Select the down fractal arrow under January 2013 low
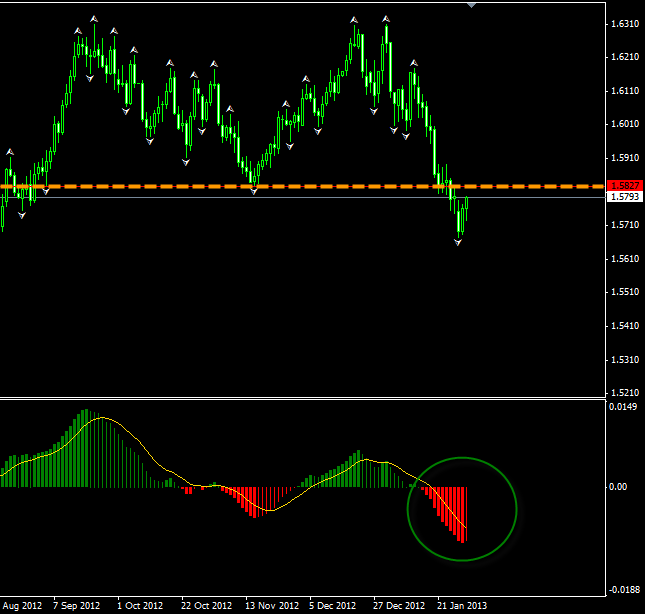Screen dimensions: 645x614 [458, 243]
